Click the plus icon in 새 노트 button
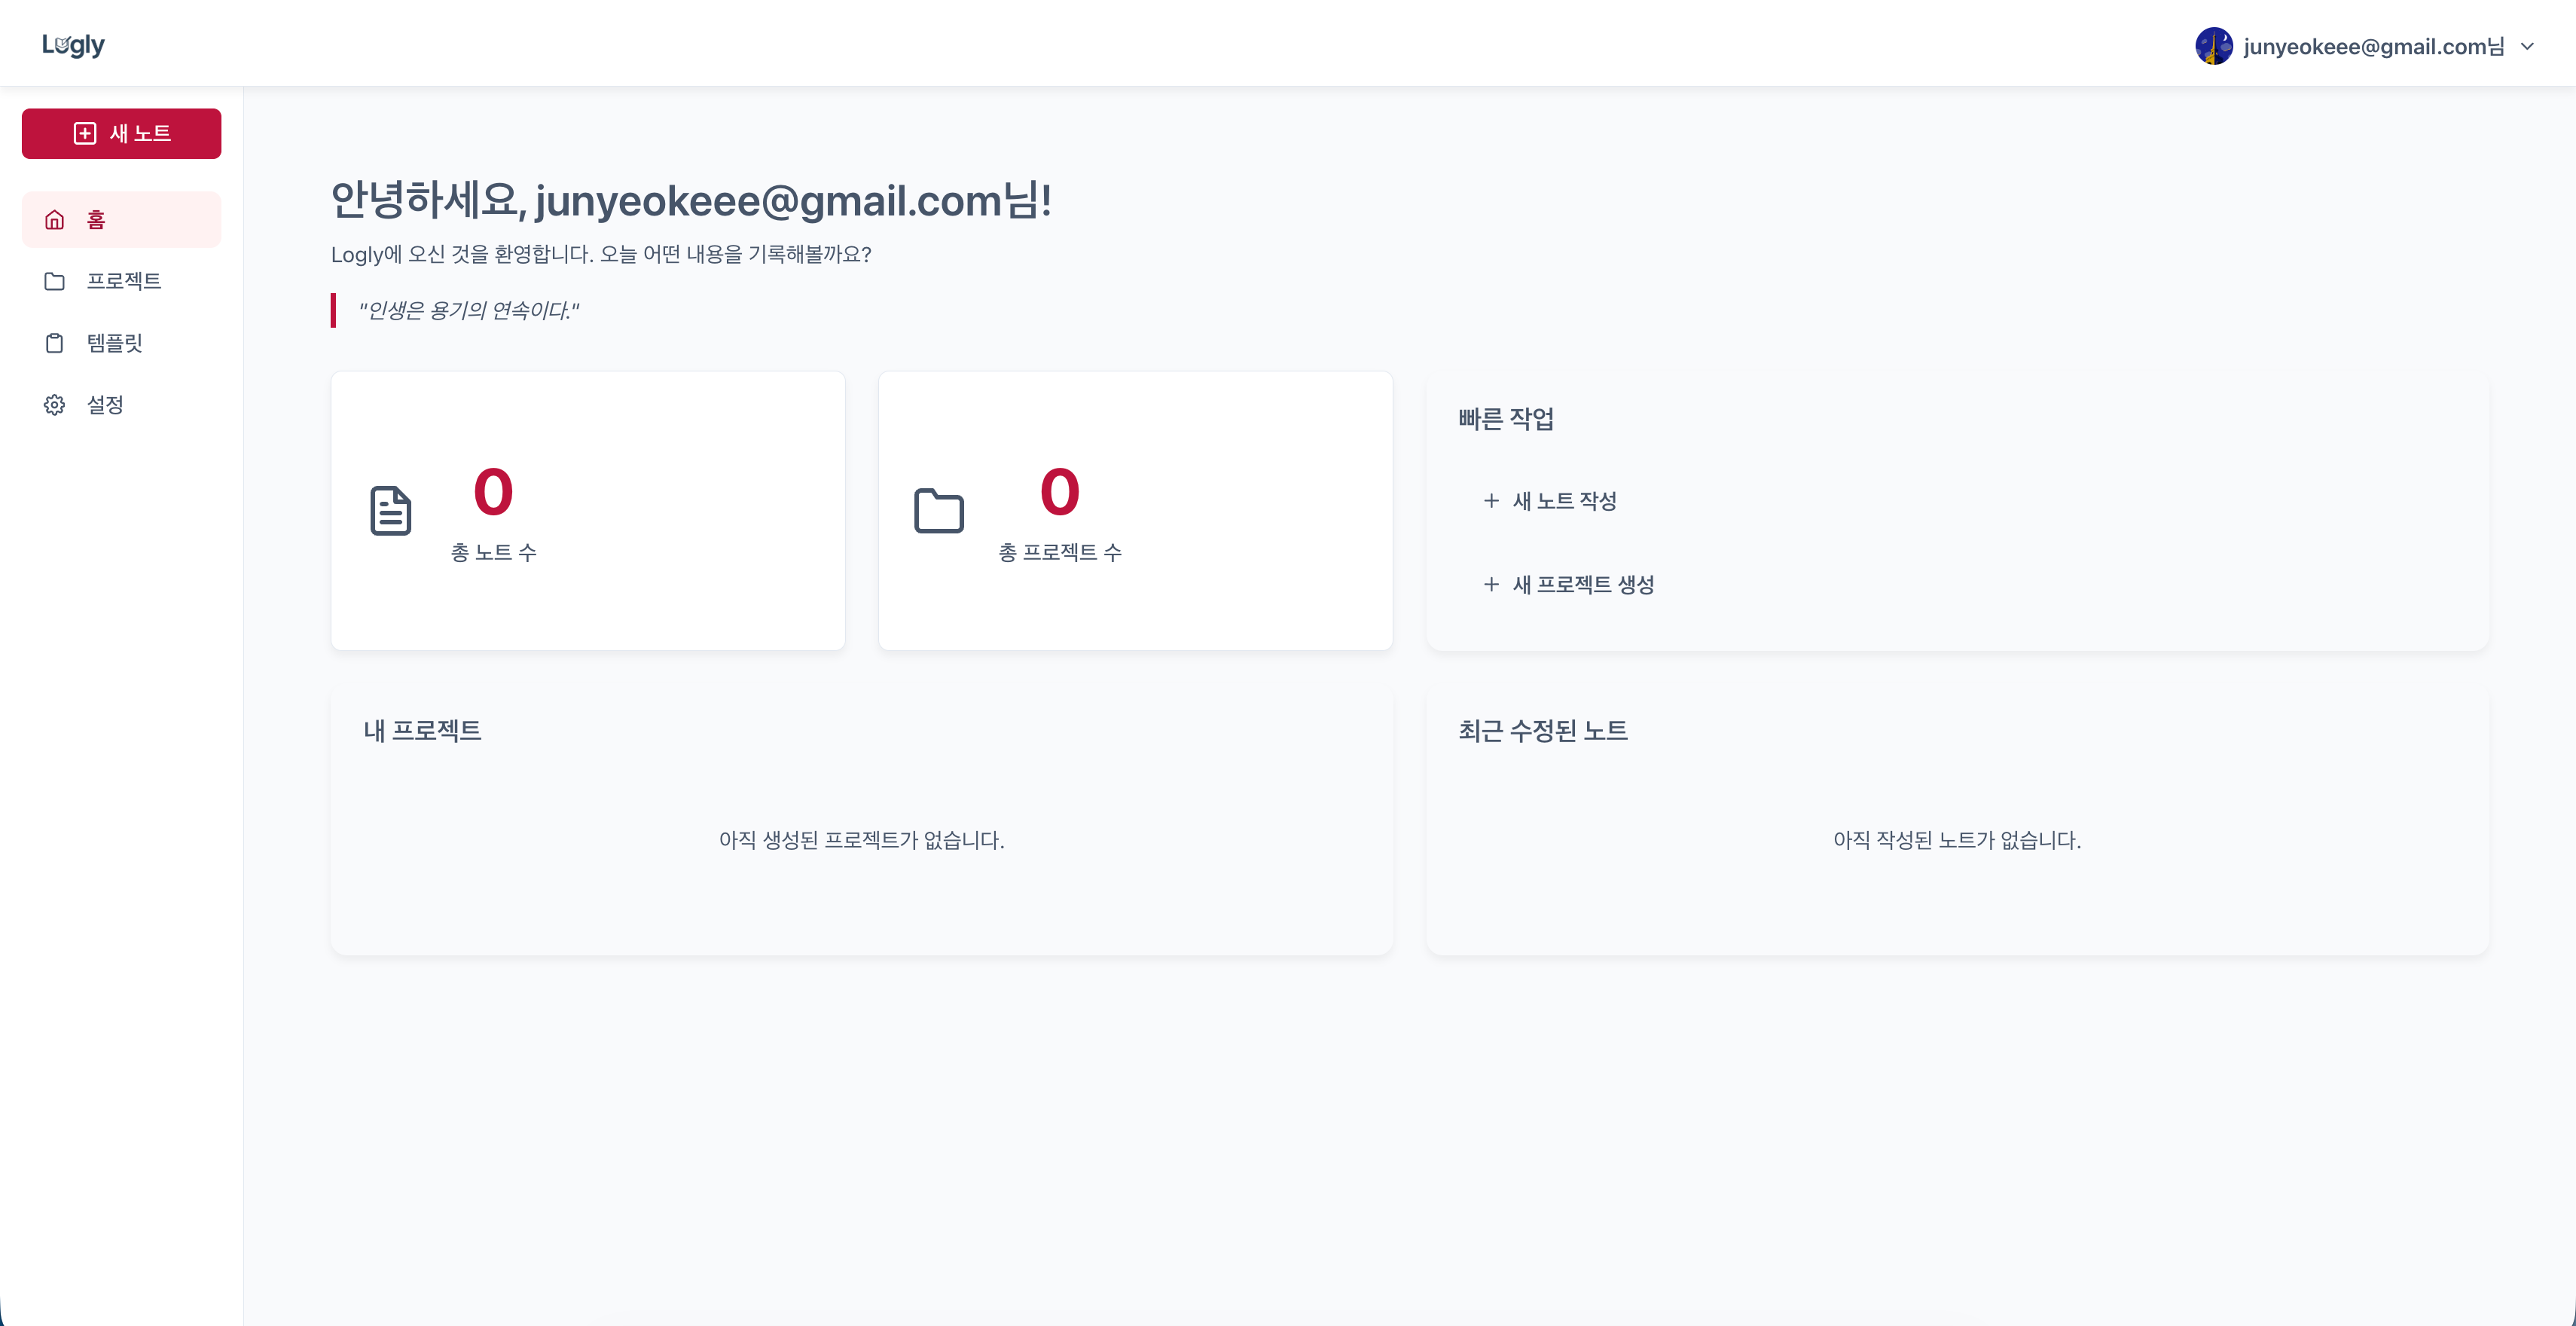 85,133
